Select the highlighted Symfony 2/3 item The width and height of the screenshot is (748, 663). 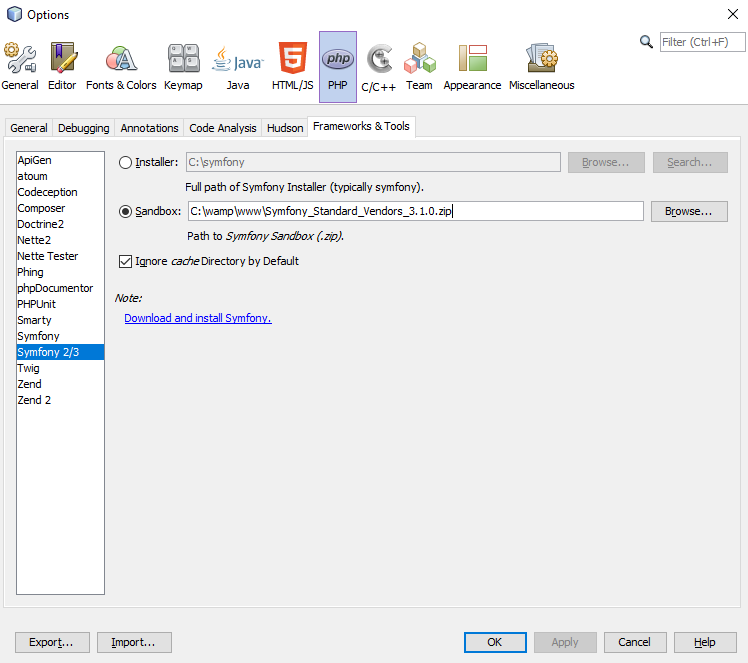click(60, 352)
